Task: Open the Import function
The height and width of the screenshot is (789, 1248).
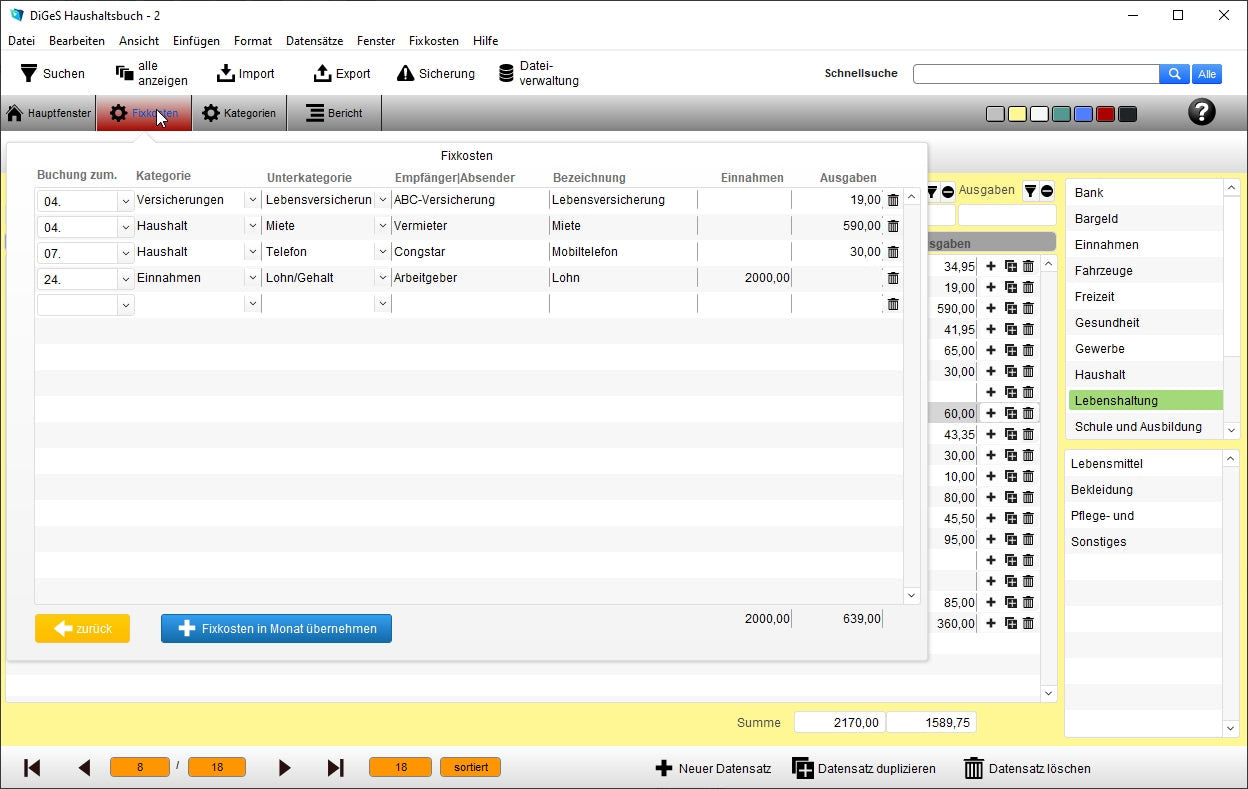Action: 226,73
